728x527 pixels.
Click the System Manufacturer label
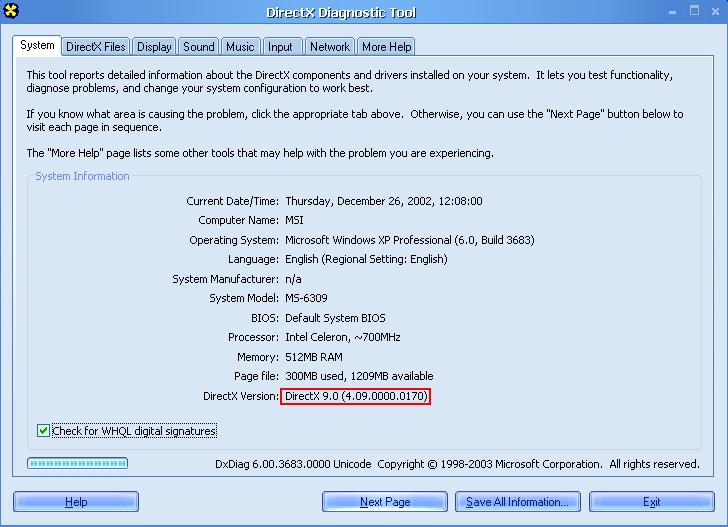(x=226, y=279)
